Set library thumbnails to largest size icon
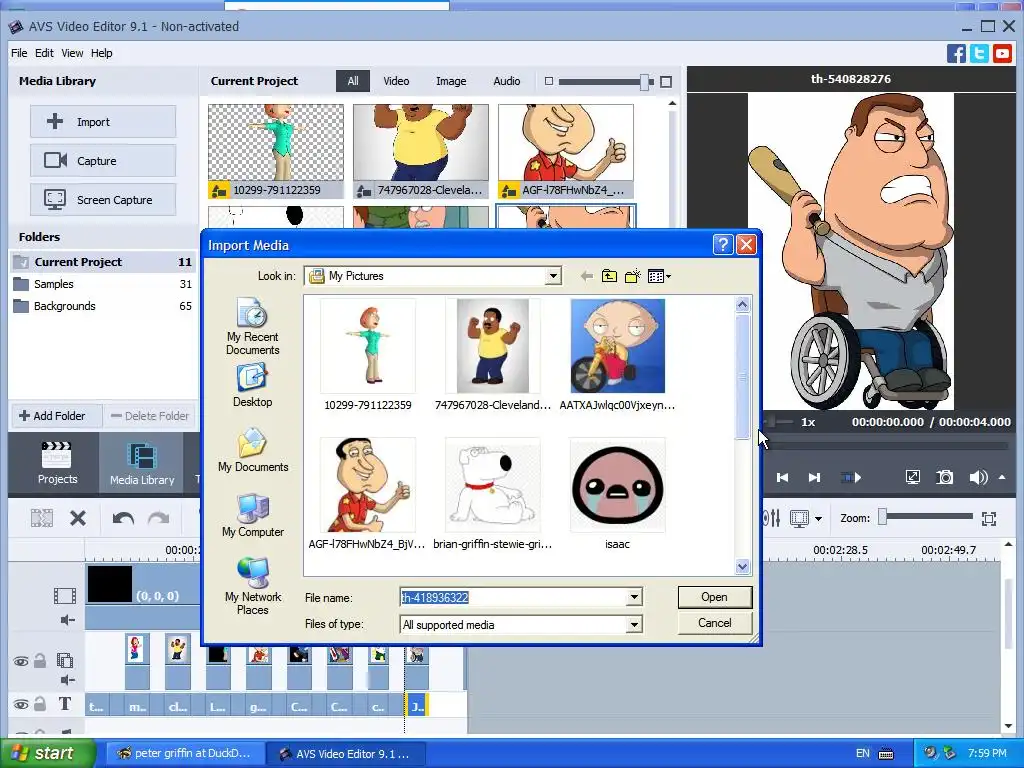1024x768 pixels. click(x=666, y=82)
